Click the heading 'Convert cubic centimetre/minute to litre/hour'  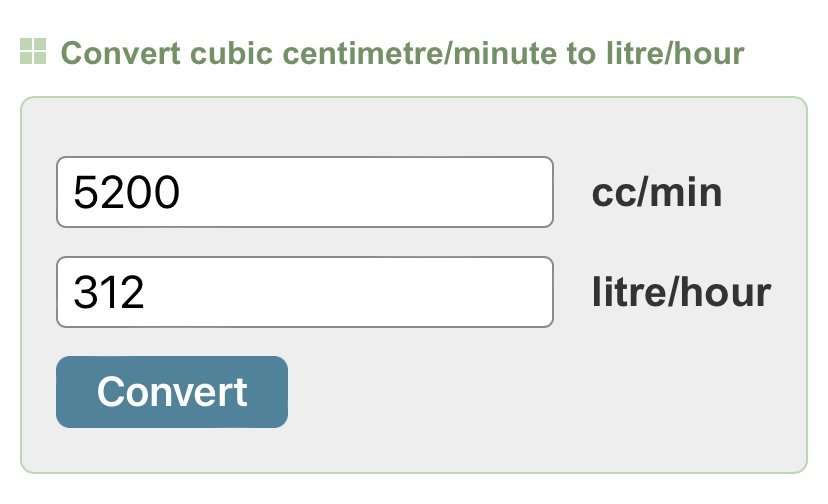point(402,53)
